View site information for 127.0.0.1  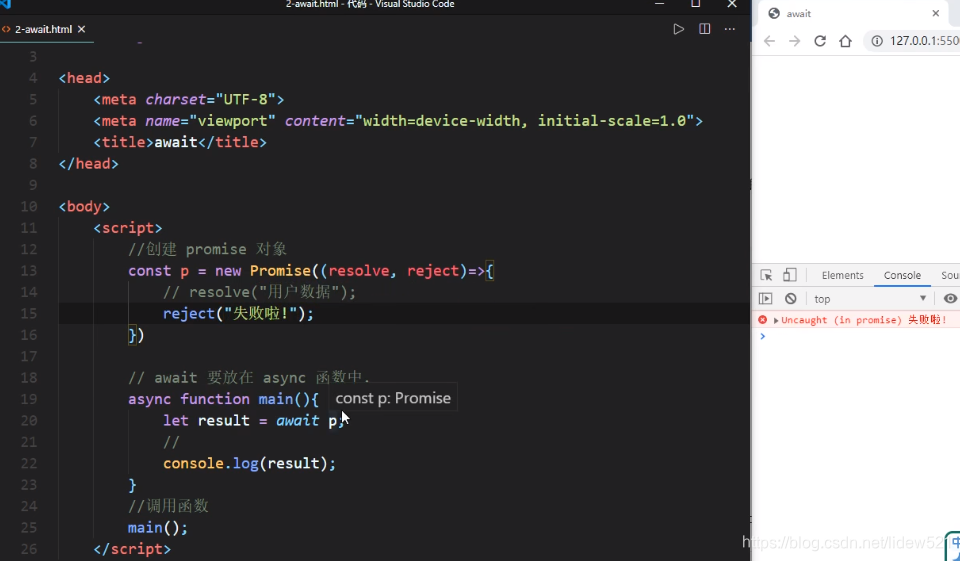(877, 41)
